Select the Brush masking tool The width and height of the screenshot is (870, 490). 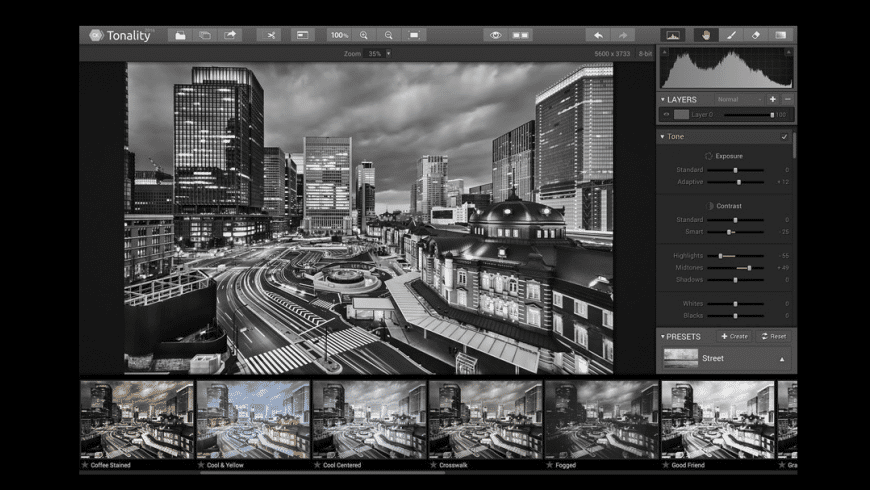731,35
